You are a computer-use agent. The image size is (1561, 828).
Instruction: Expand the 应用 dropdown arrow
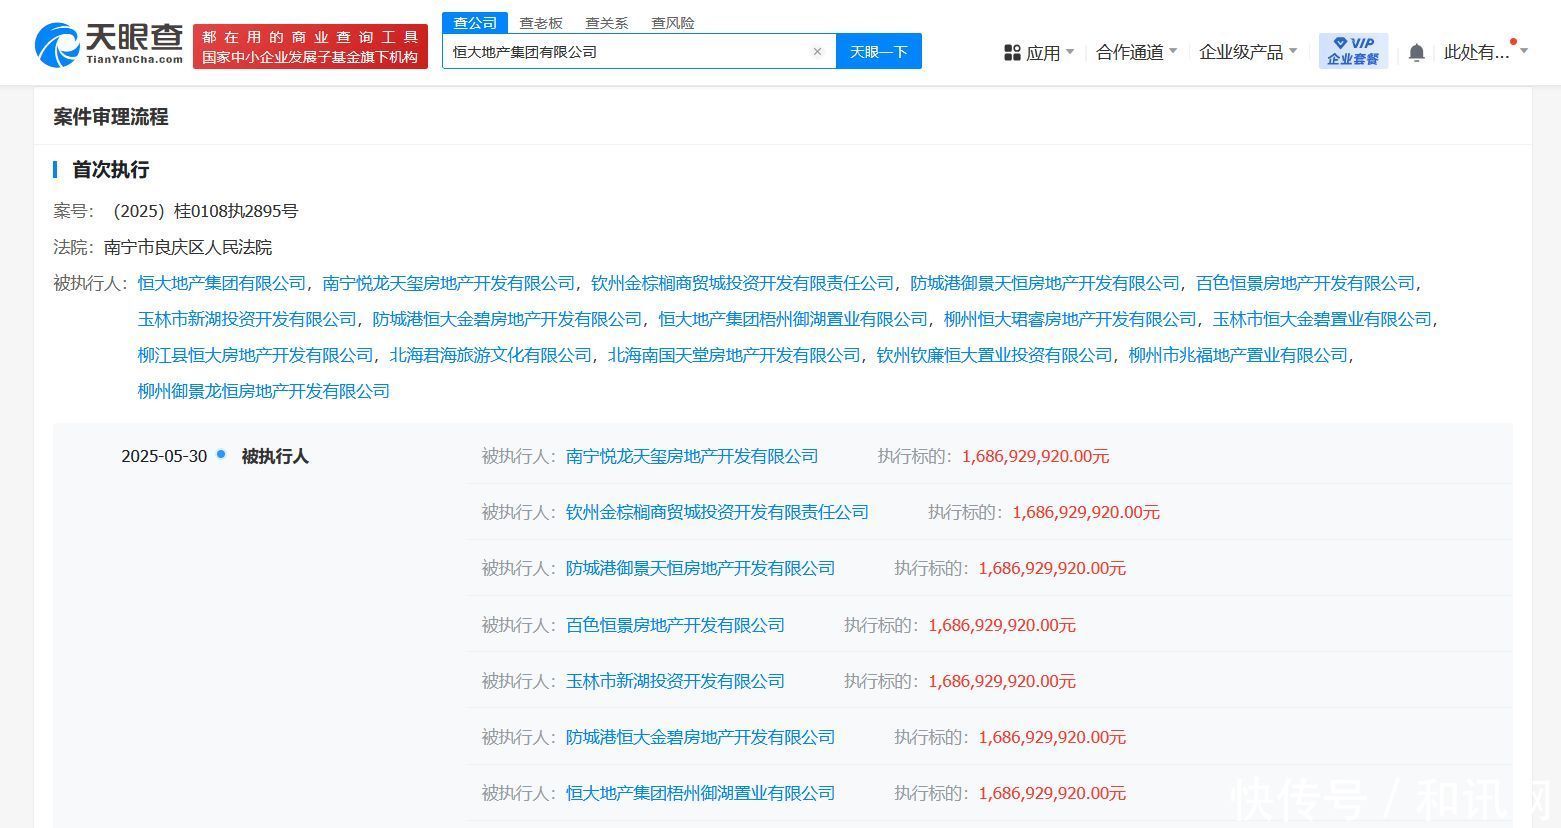[x=1070, y=52]
